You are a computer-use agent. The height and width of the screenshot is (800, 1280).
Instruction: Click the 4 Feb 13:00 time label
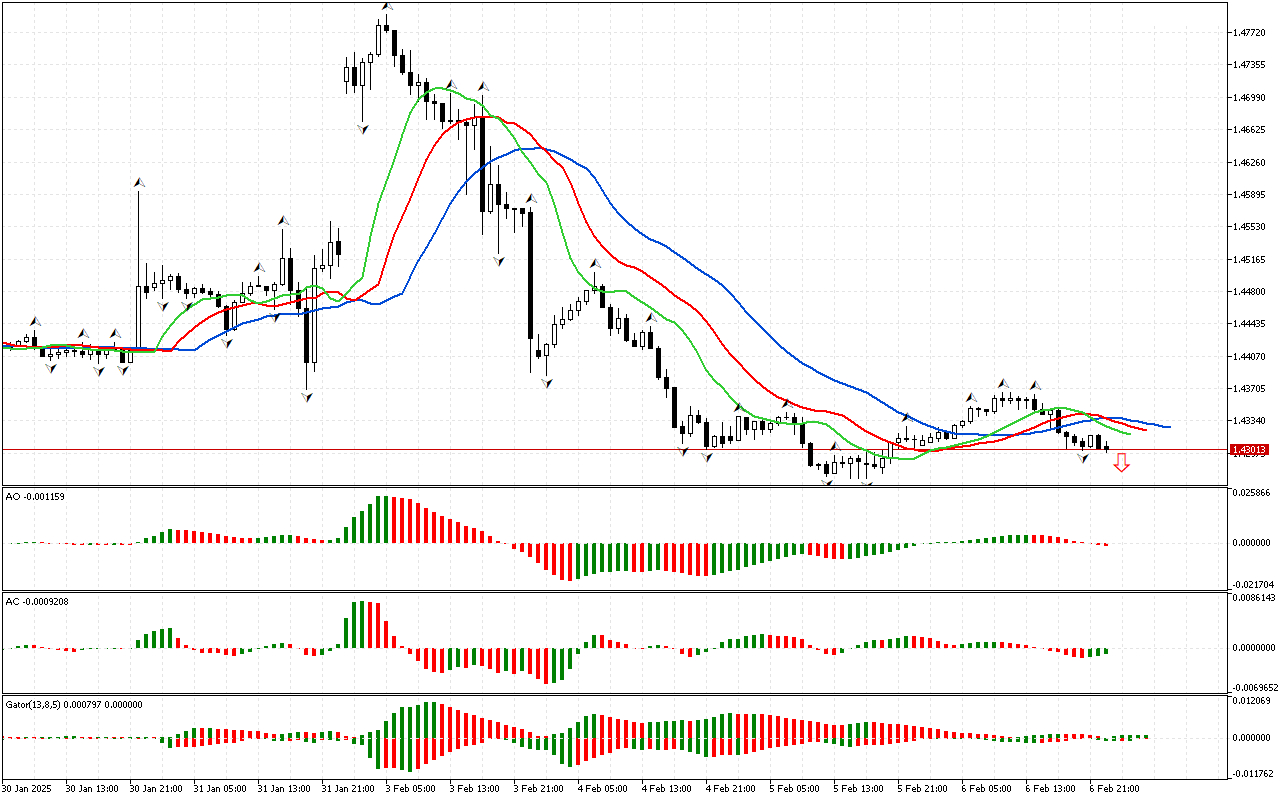(667, 789)
